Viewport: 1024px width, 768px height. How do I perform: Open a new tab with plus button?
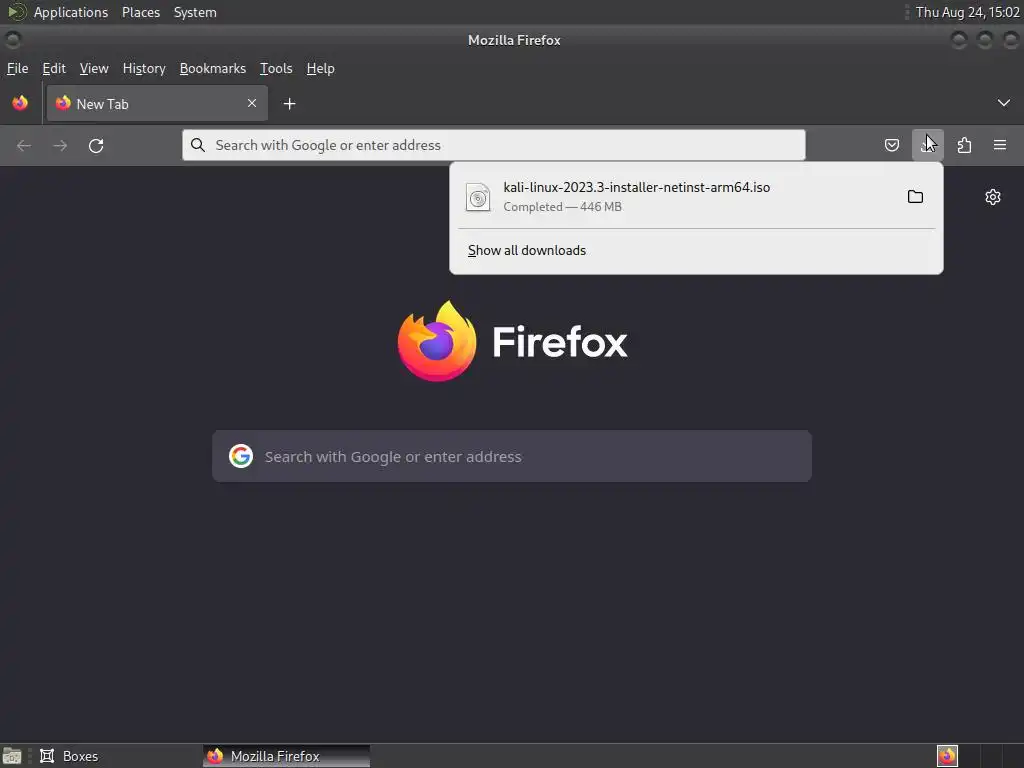click(289, 104)
